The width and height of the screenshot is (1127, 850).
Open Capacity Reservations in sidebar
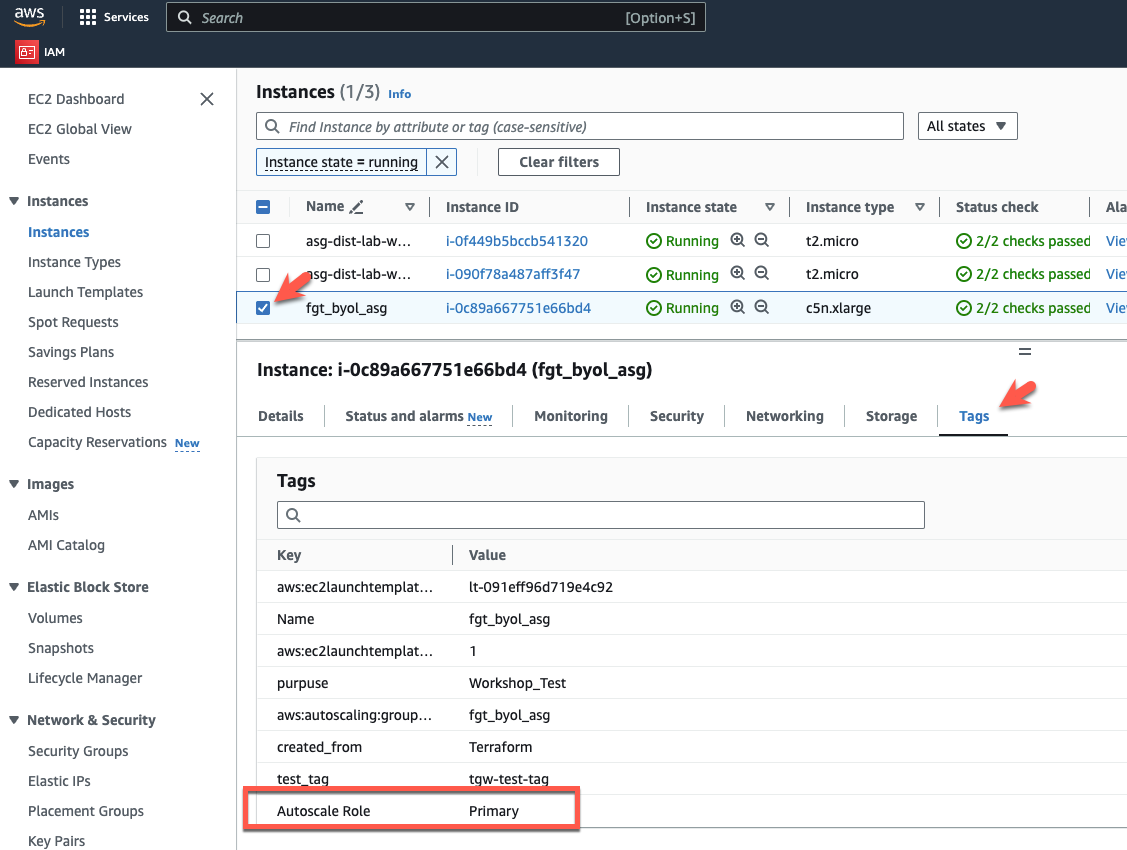(x=97, y=443)
